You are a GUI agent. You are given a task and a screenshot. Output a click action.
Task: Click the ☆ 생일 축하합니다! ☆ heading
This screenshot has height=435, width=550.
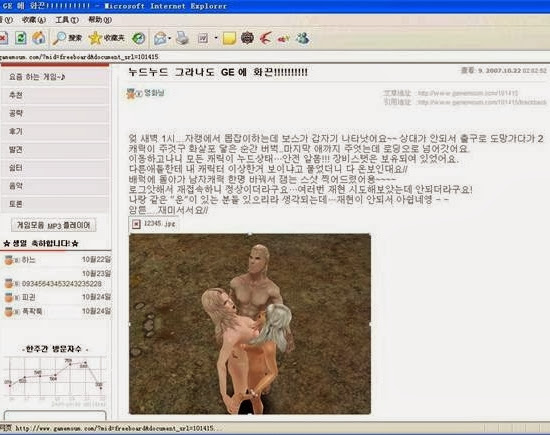pos(41,243)
